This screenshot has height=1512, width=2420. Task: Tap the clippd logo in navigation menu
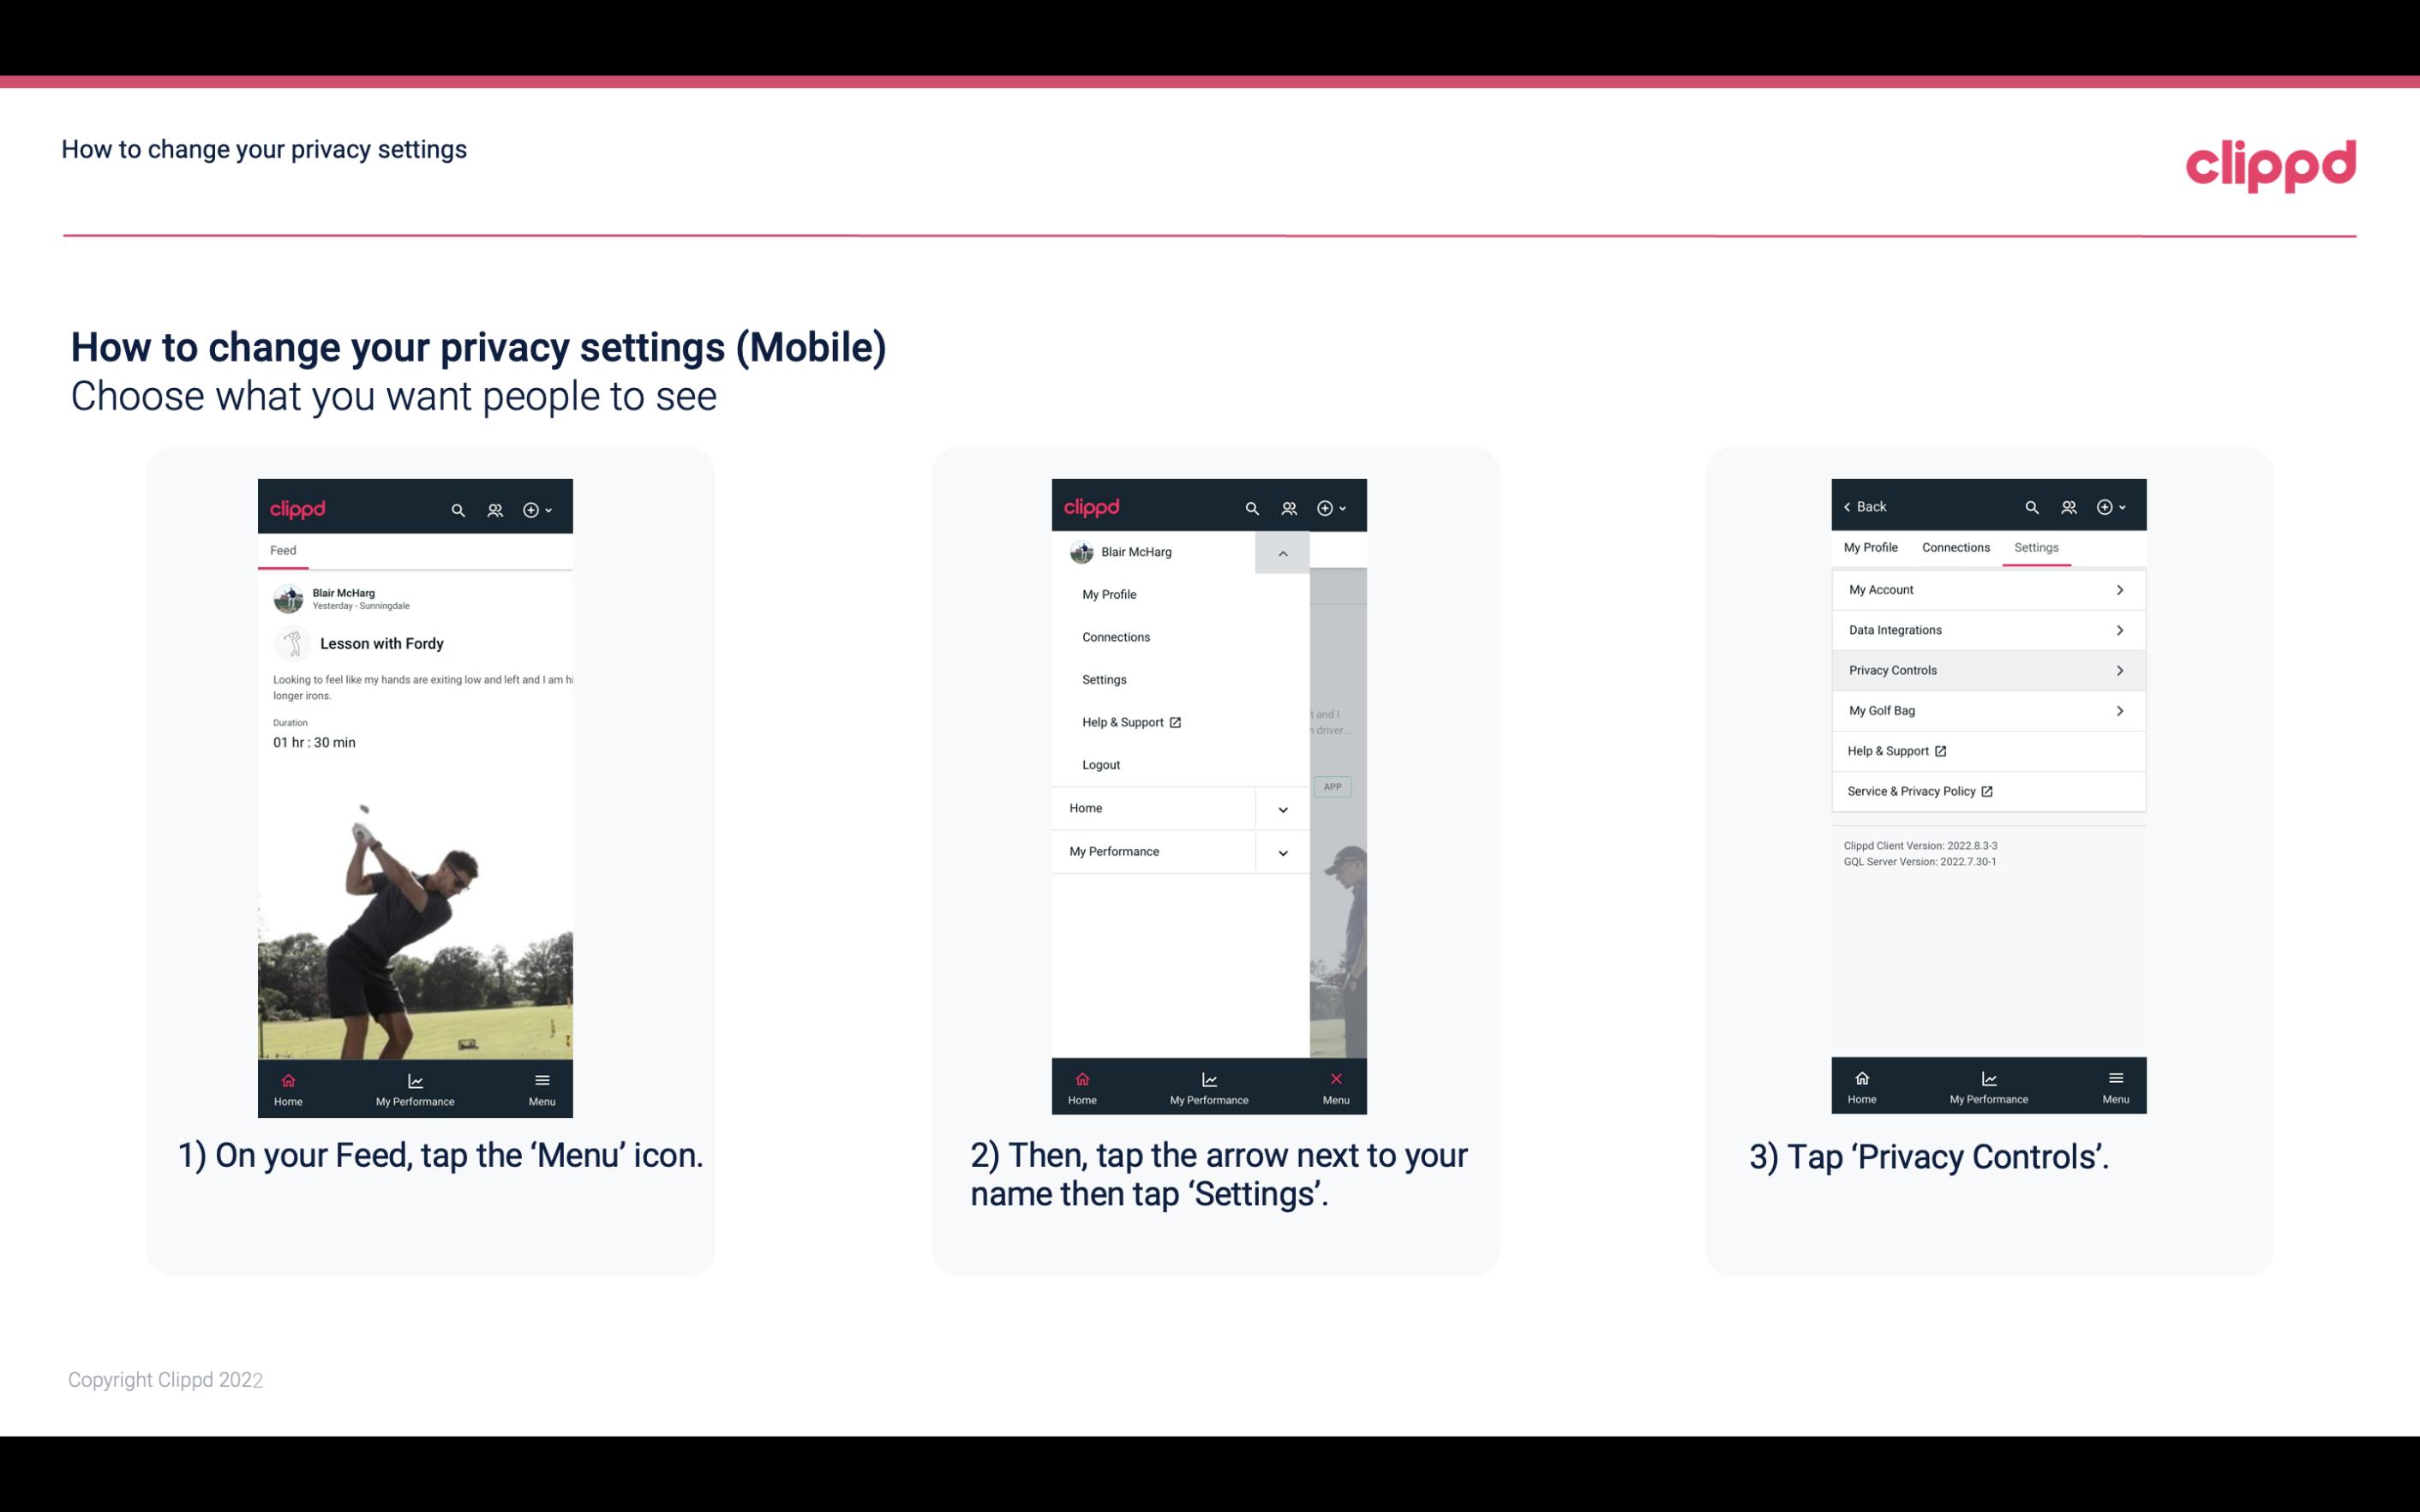click(1093, 505)
